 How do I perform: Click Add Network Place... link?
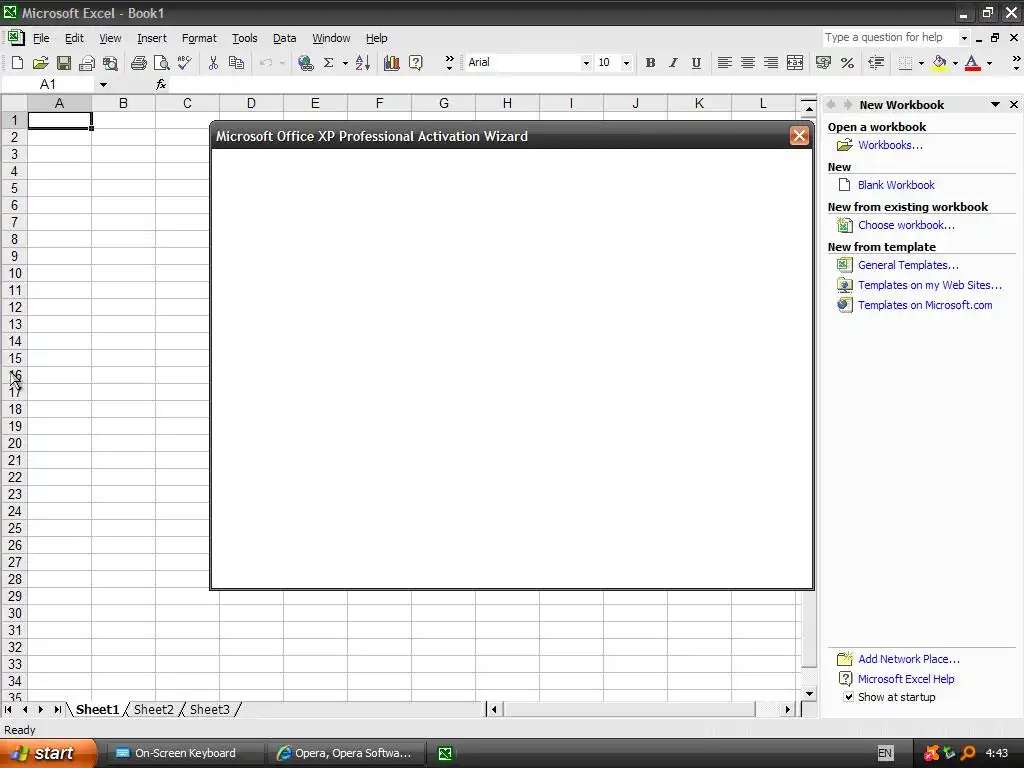pyautogui.click(x=908, y=659)
